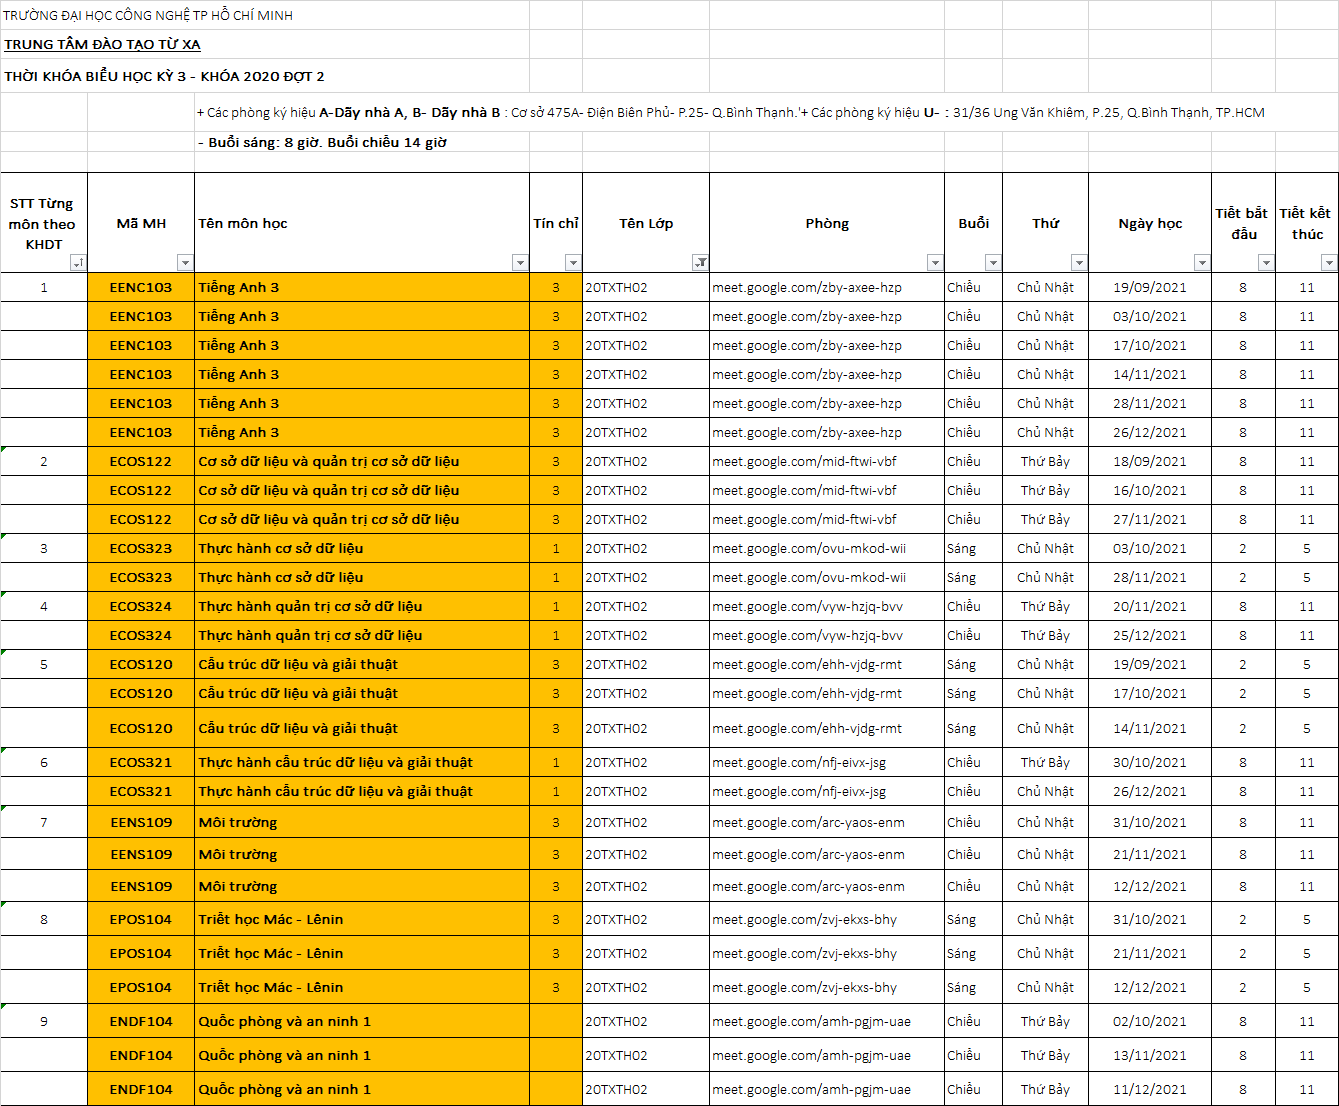The height and width of the screenshot is (1106, 1339).
Task: Select TRƯỜNG ĐẠI HỌC CÔNG NGHỆ TP HỒ CHÍ MINH cell
Action: (x=148, y=16)
